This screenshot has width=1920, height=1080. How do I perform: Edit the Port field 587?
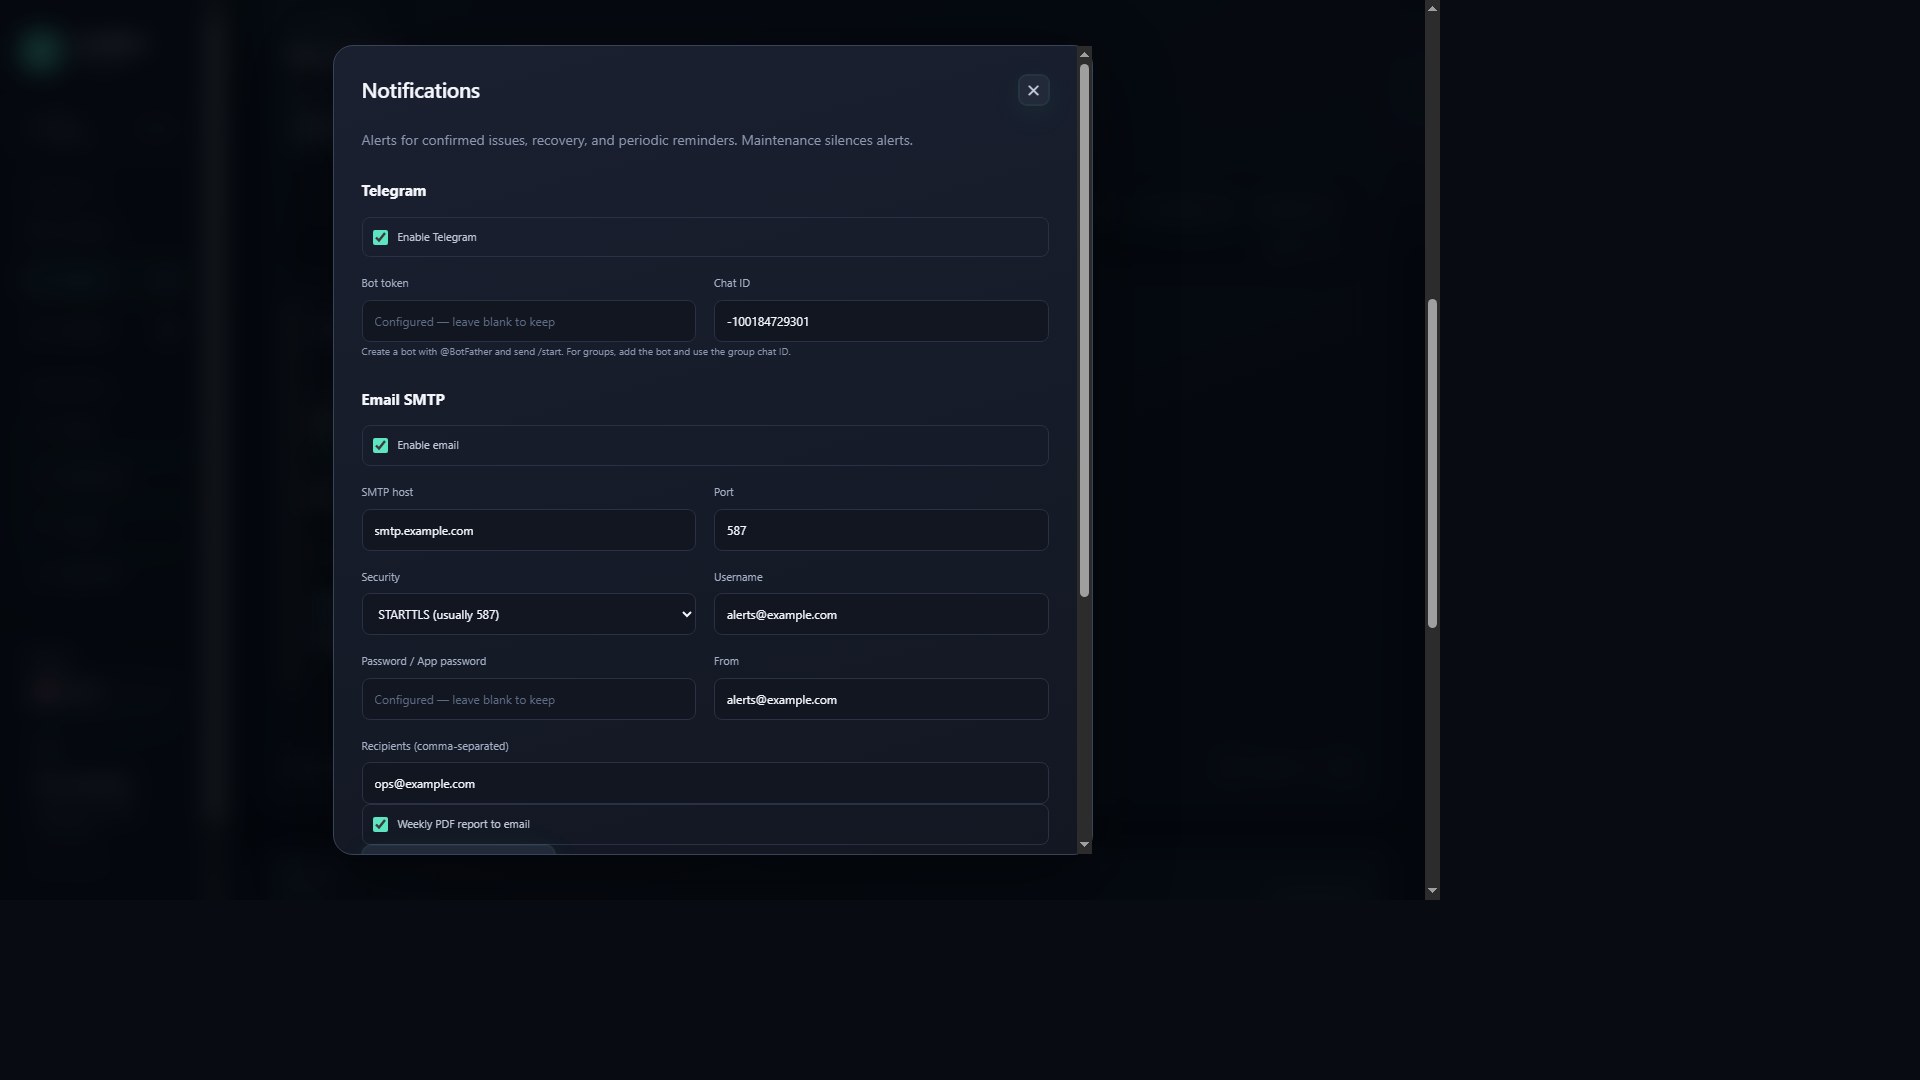tap(881, 530)
